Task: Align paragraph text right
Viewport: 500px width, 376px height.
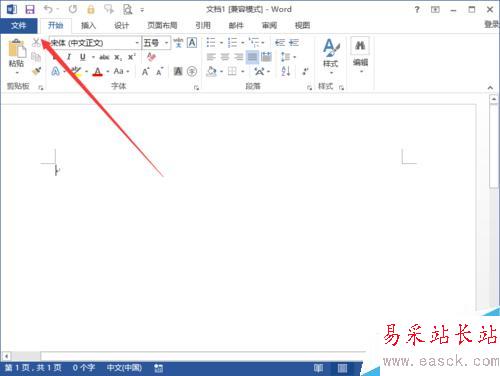Action: pyautogui.click(x=238, y=57)
